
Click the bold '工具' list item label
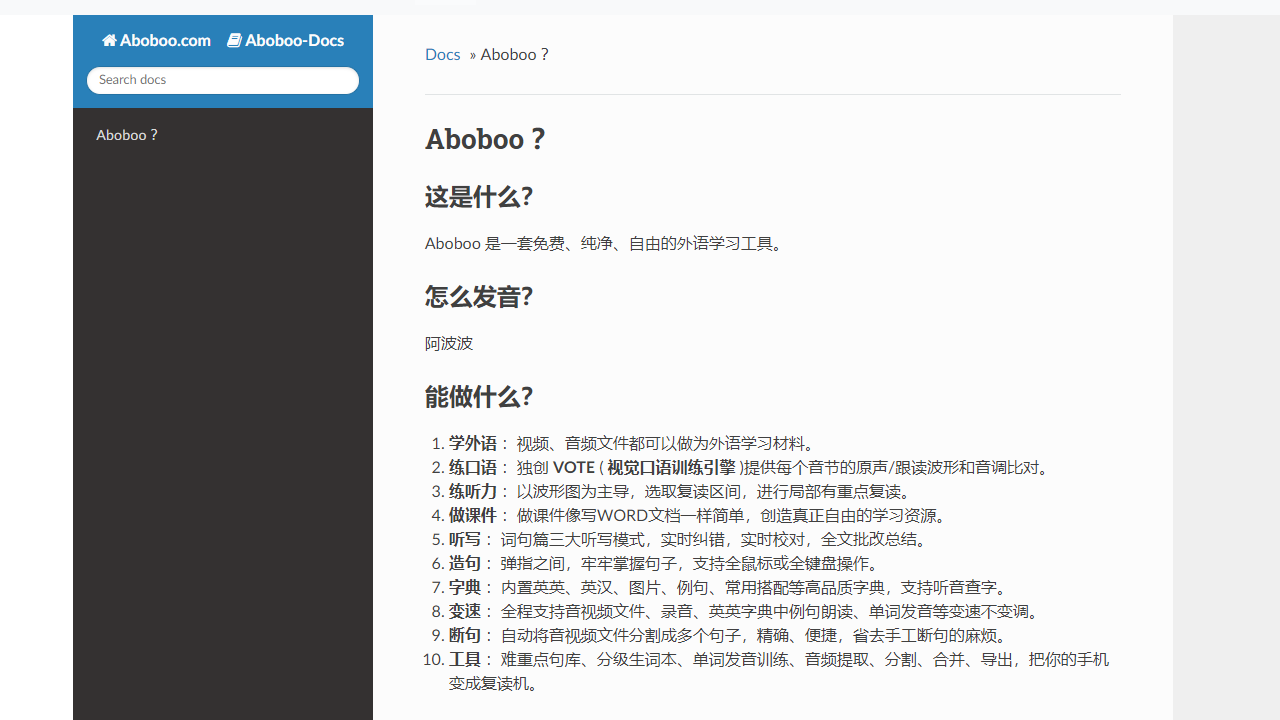[x=464, y=659]
